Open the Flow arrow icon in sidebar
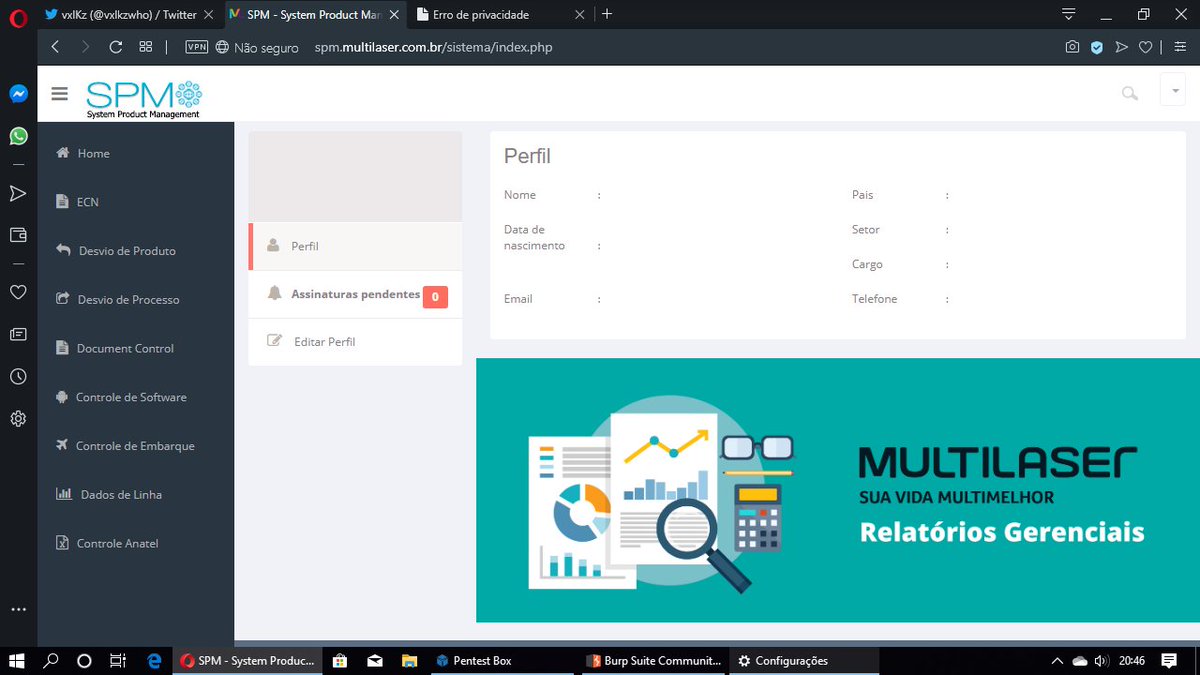Viewport: 1200px width, 675px height. pyautogui.click(x=18, y=193)
